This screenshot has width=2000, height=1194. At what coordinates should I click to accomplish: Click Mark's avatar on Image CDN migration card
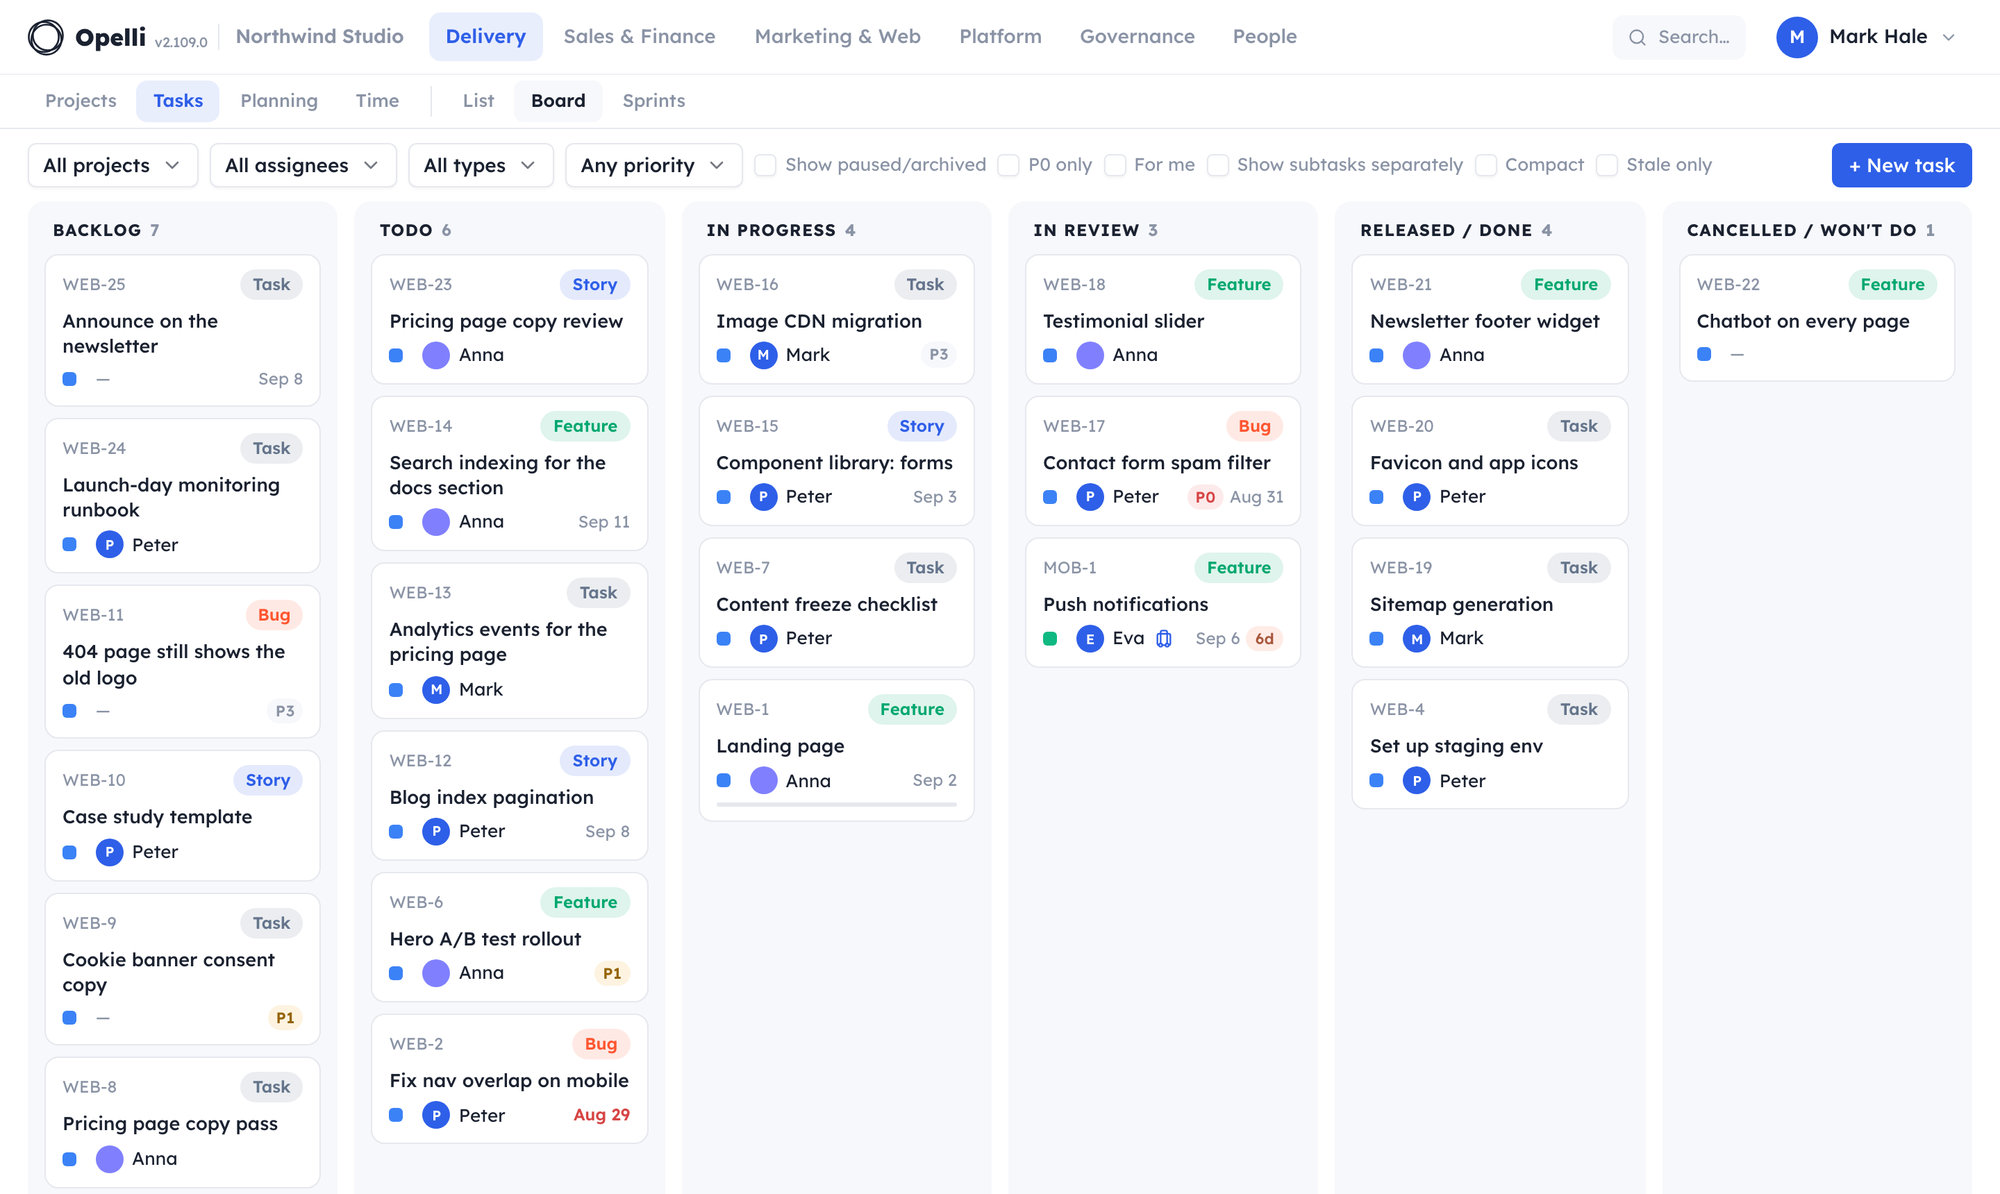click(763, 355)
